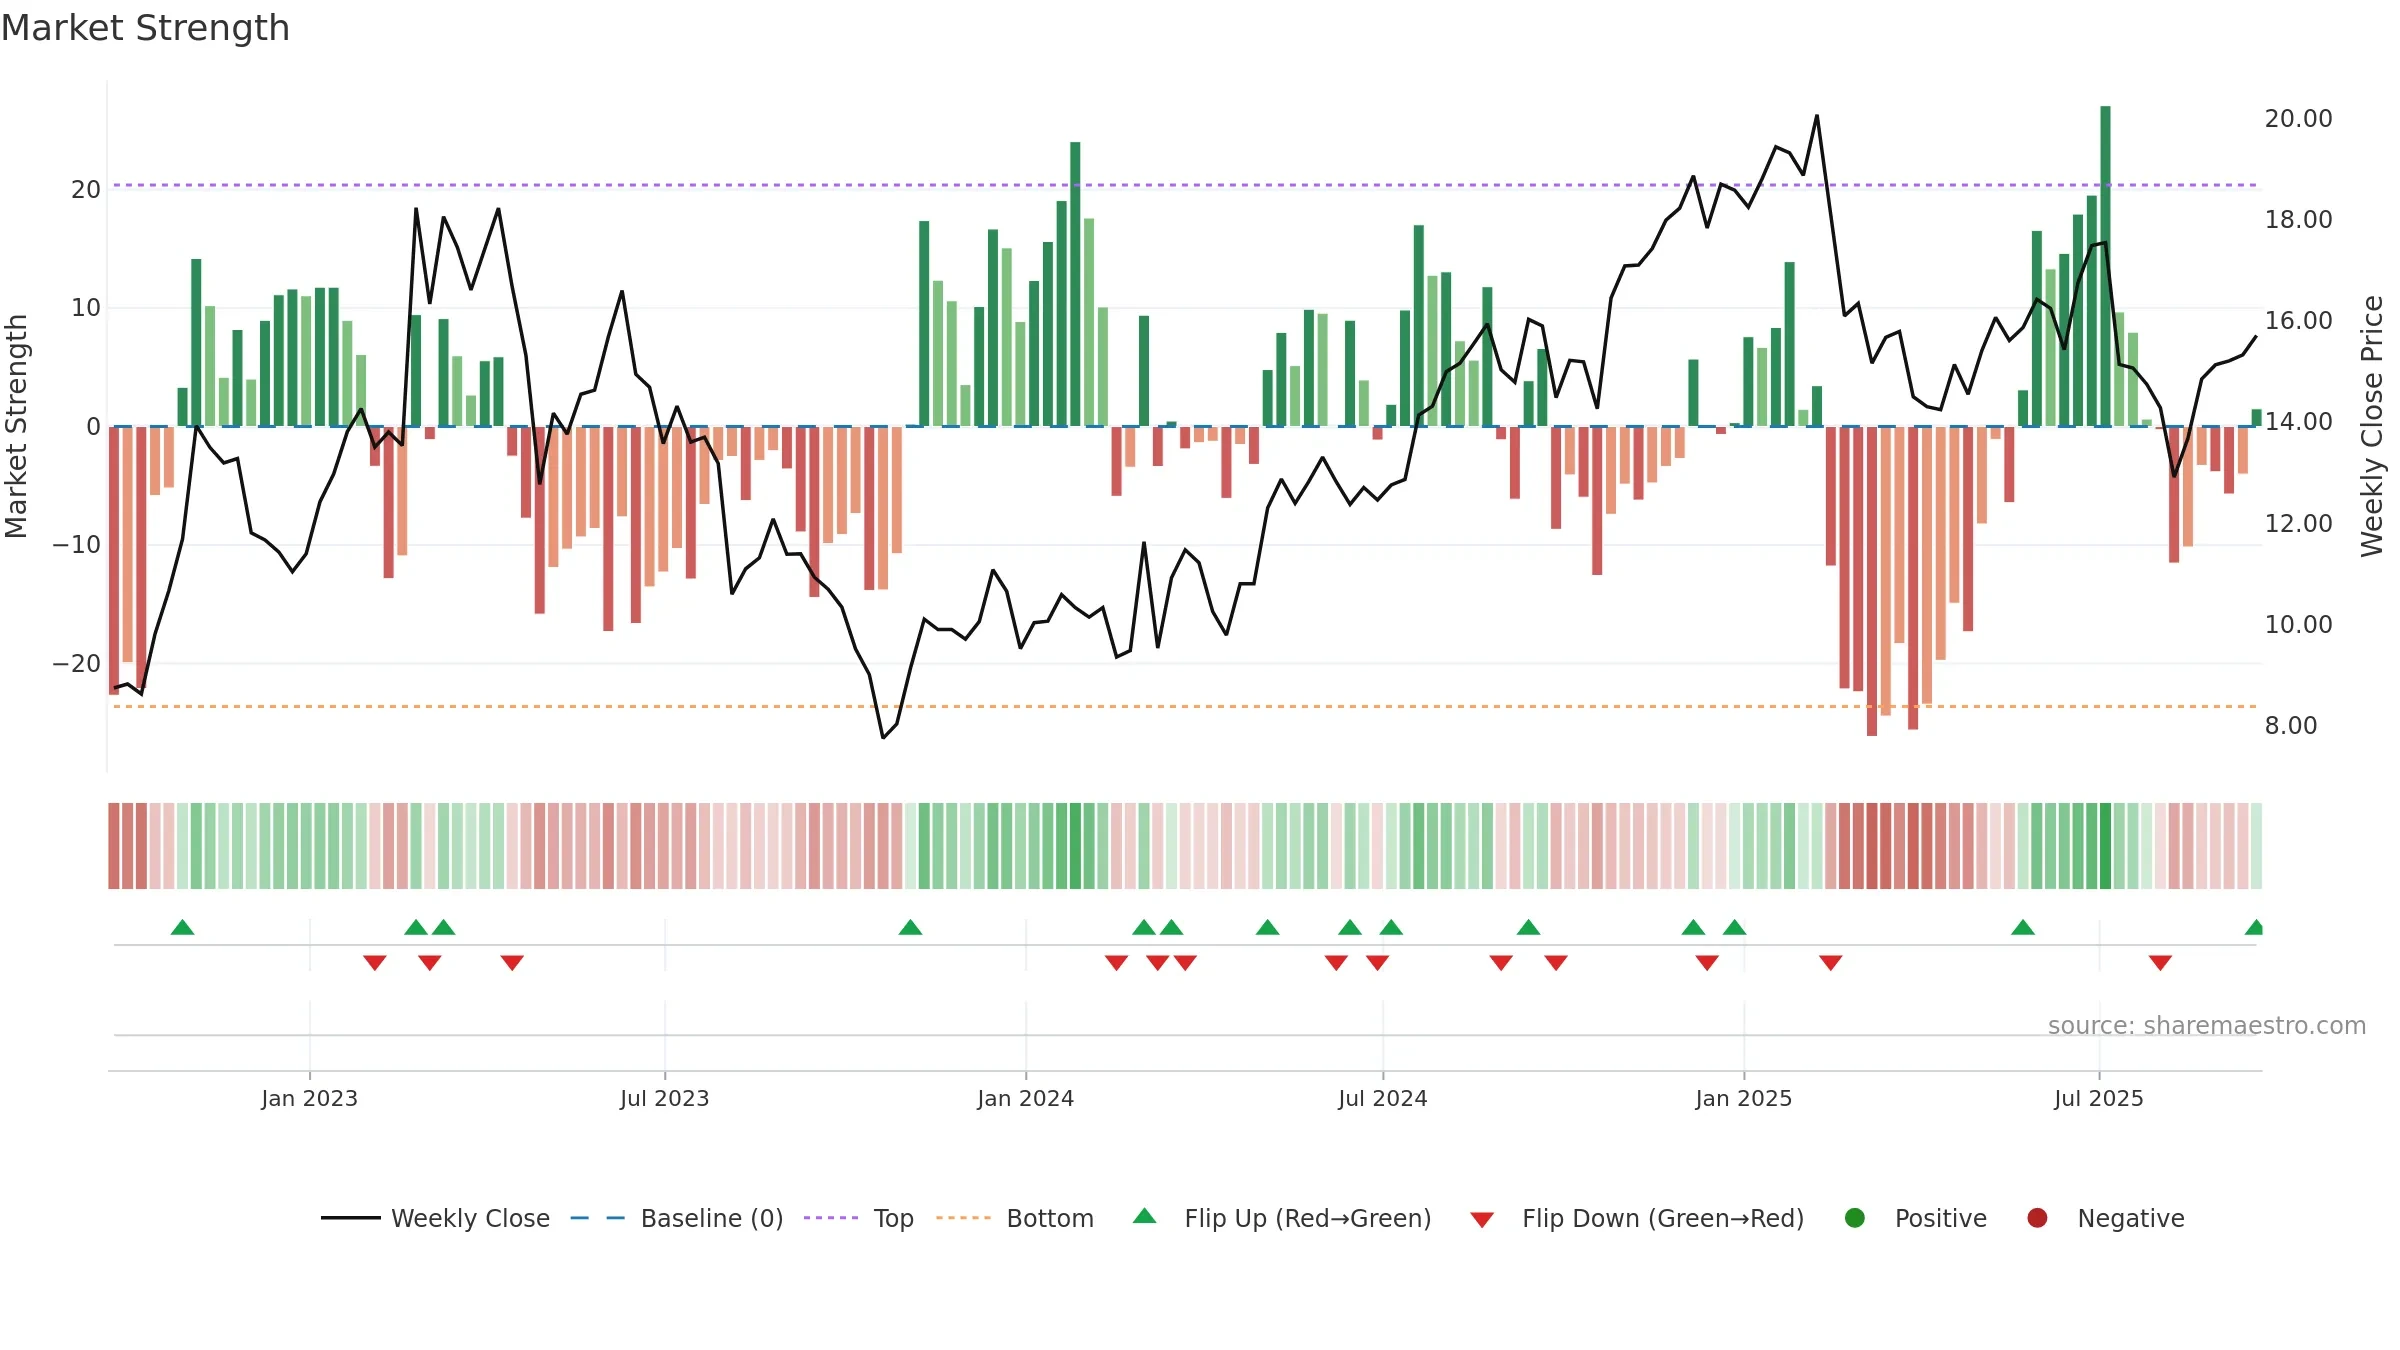Click the Negative legend label
The height and width of the screenshot is (1350, 2400).
(2131, 1218)
